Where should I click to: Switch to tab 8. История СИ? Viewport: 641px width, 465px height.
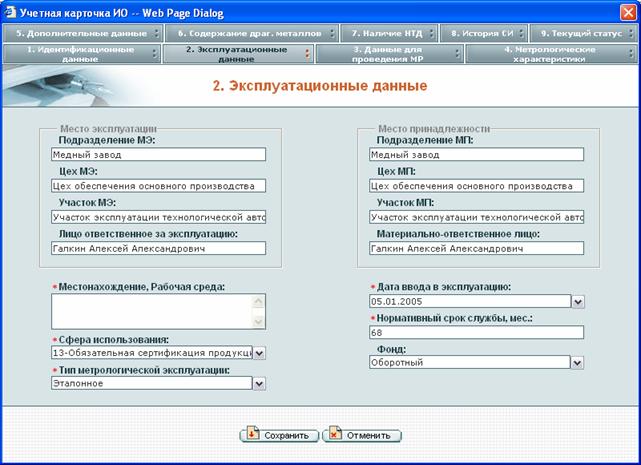tap(484, 33)
